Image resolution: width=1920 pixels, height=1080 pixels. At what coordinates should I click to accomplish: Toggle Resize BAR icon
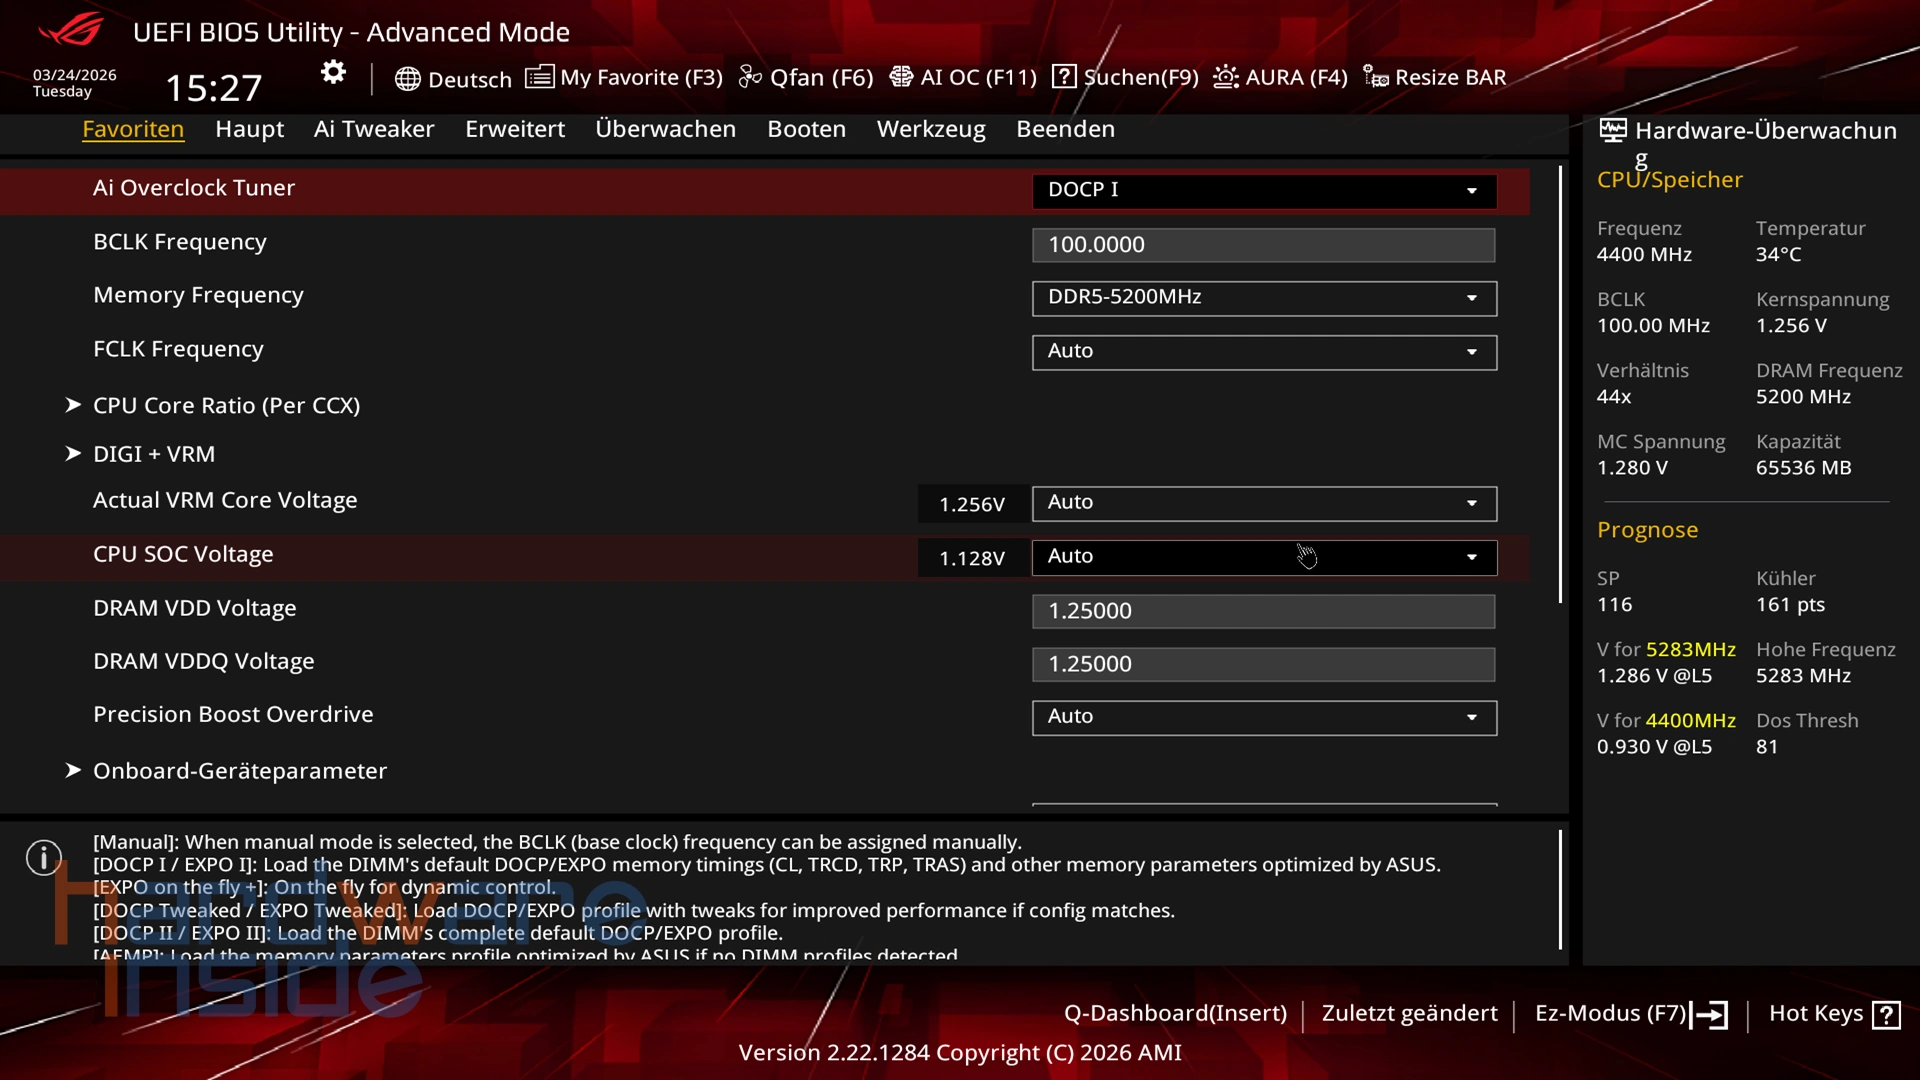coord(1376,77)
